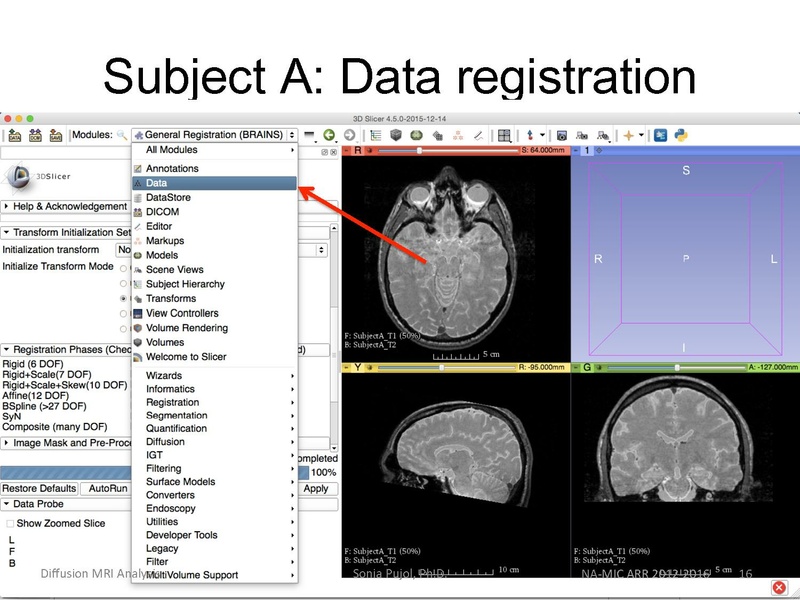Click the crosshair toolbar icon
Image resolution: width=800 pixels, height=600 pixels.
(530, 133)
